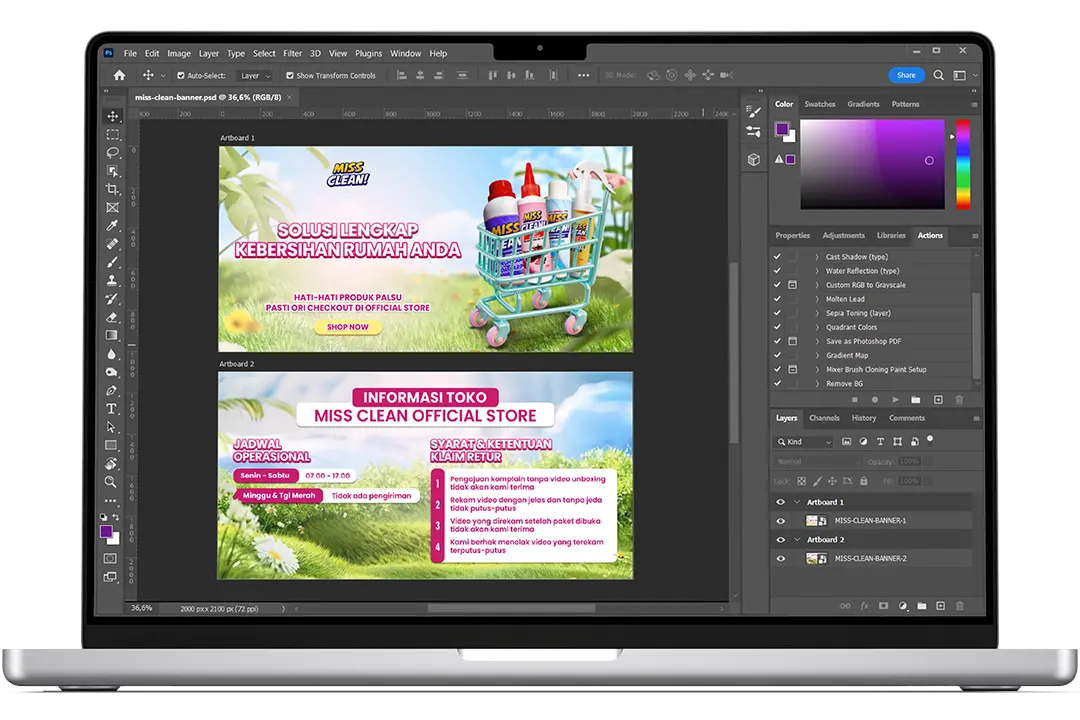Click the blue Share button

[x=906, y=75]
